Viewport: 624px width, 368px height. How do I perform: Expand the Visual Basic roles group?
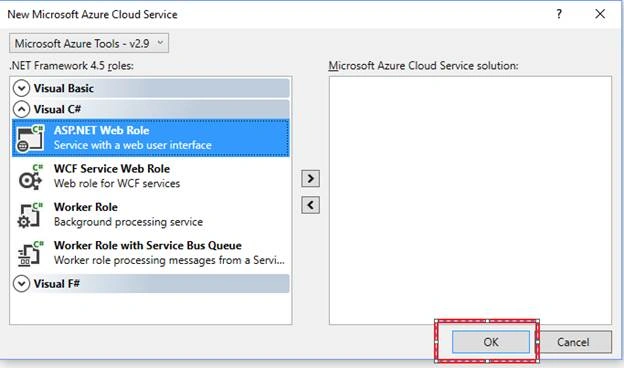21,88
